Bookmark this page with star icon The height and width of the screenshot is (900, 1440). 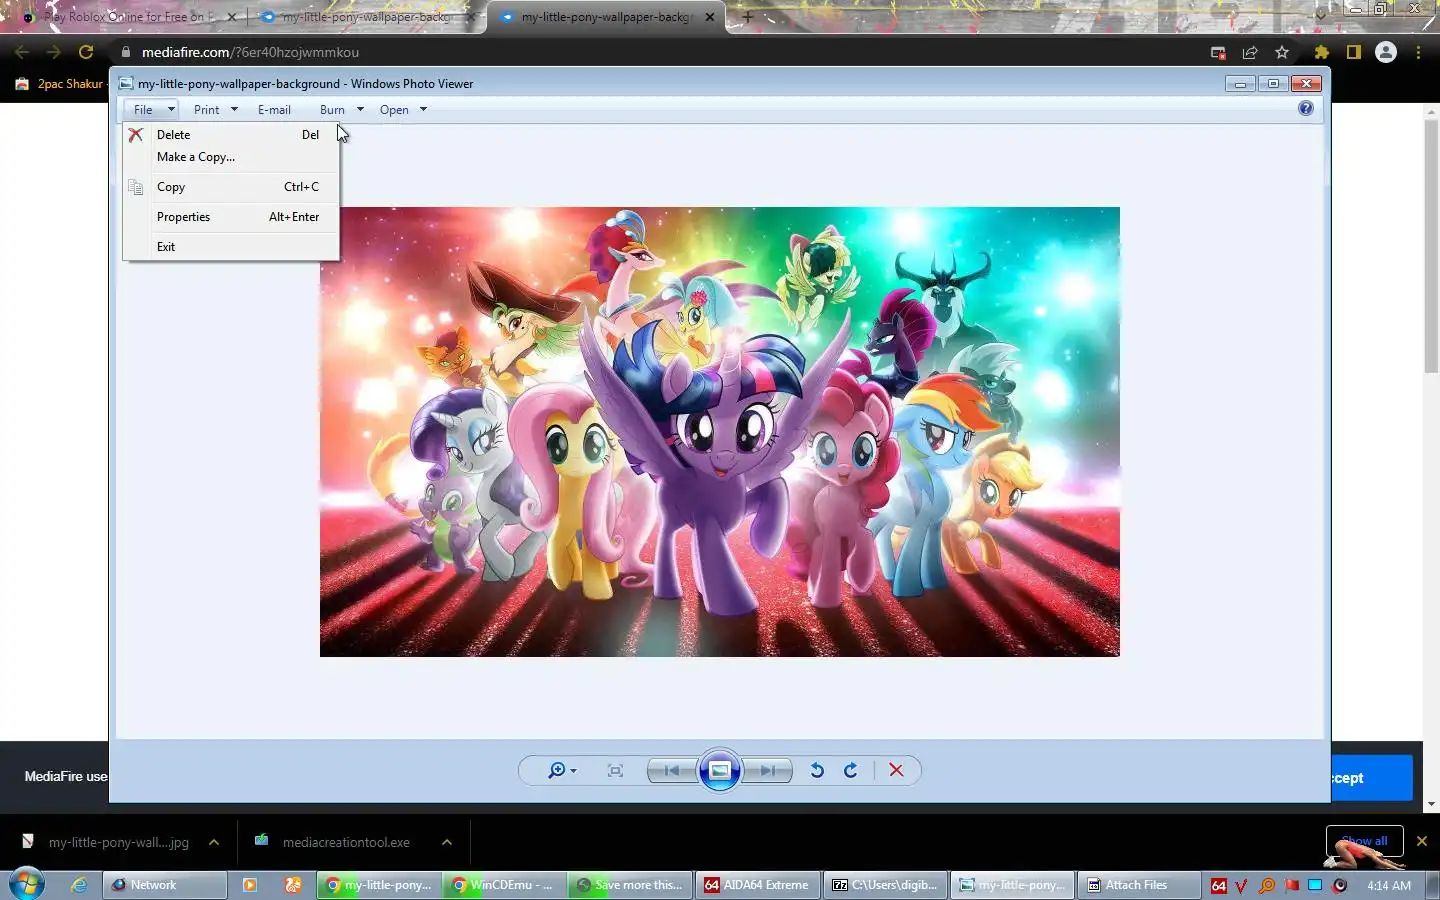point(1282,52)
